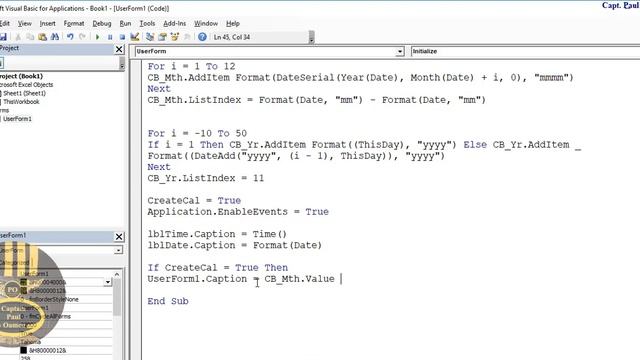Select Sheet1 (Sheet1) in project tree
This screenshot has width=640, height=360.
24,93
